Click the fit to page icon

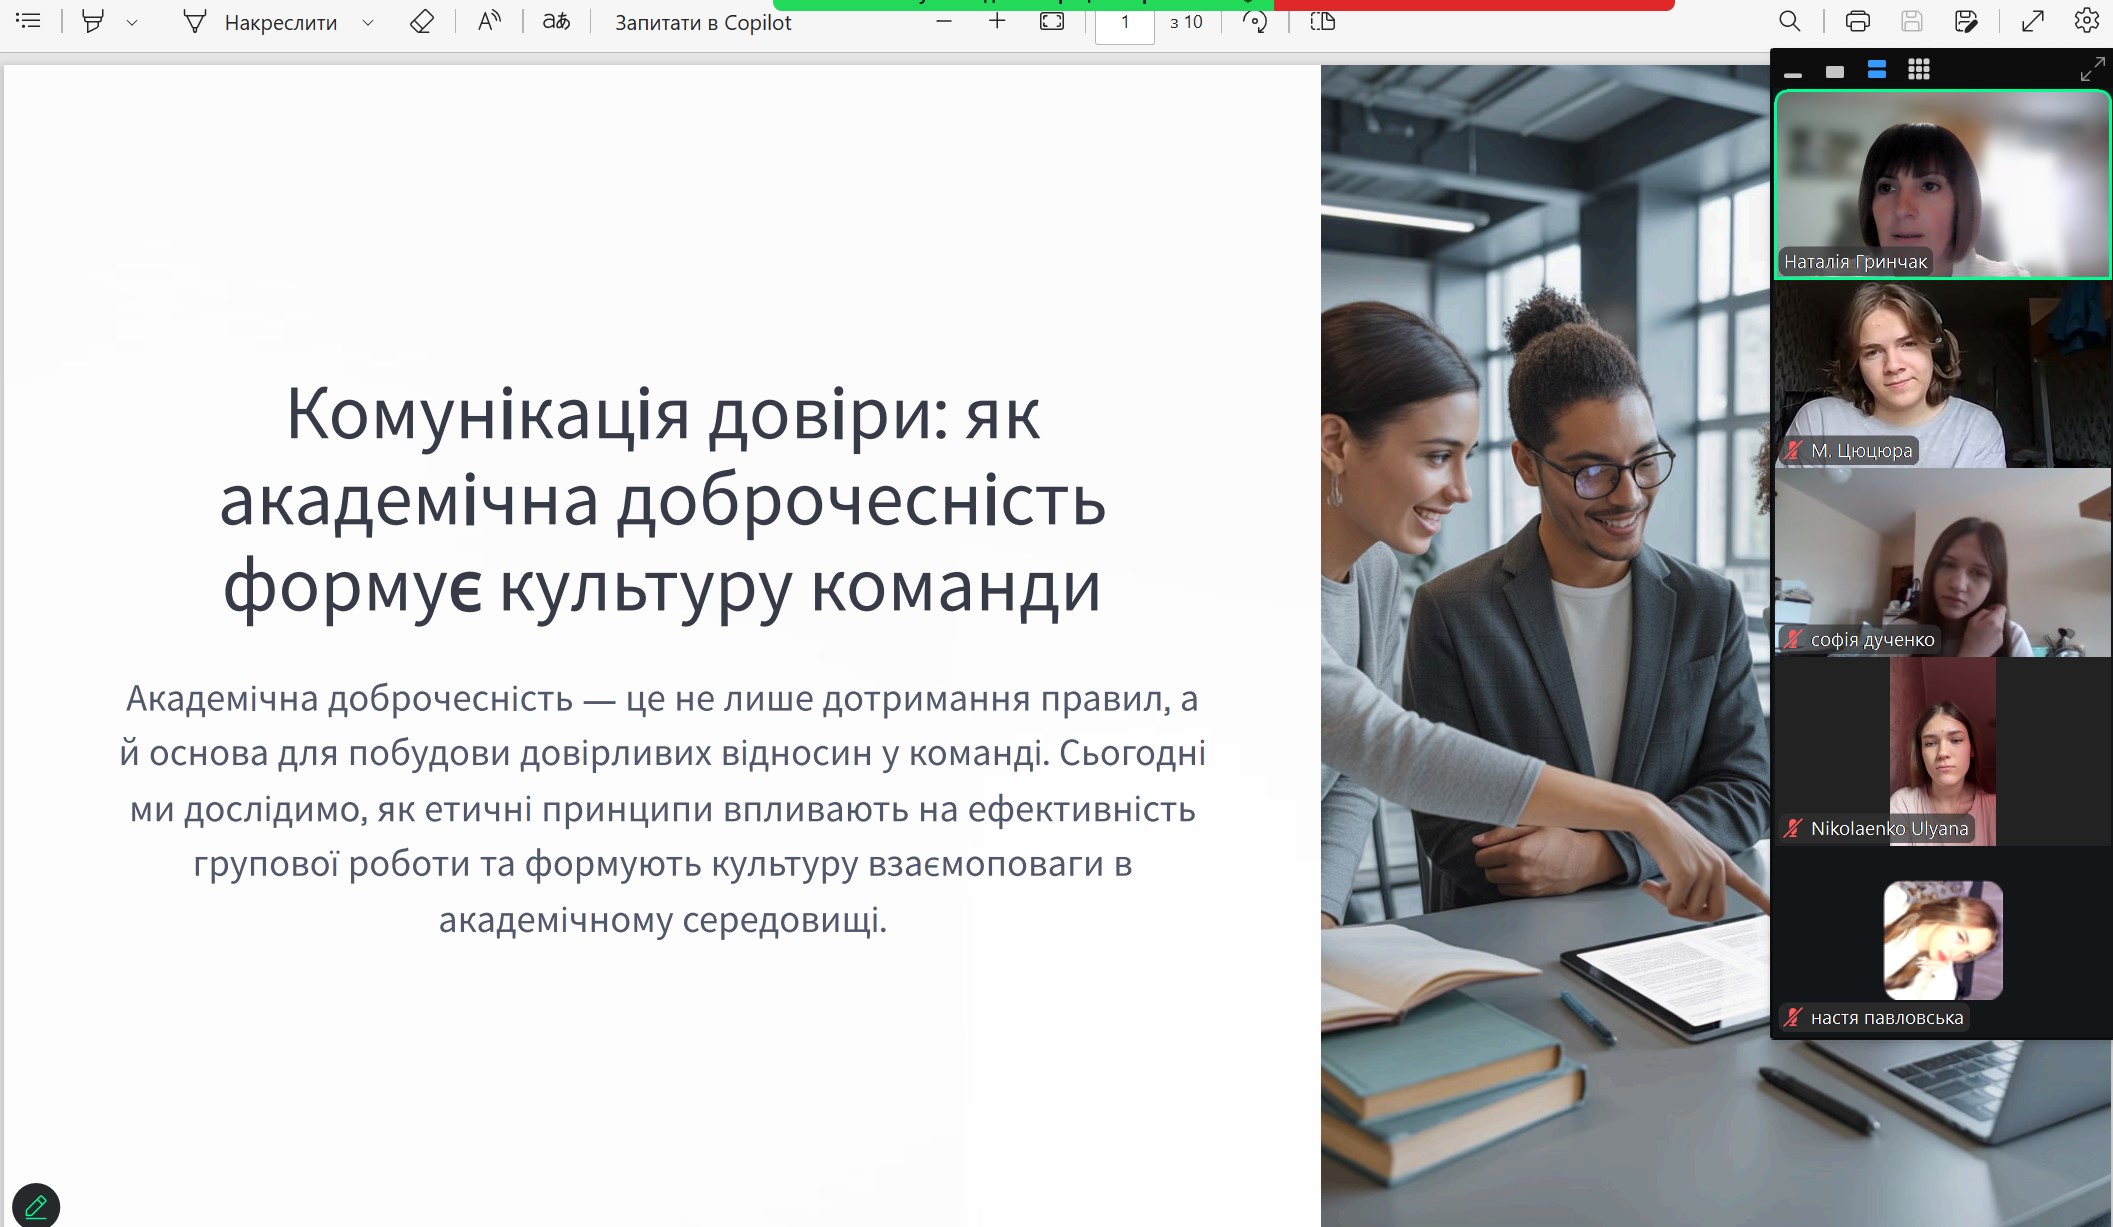(1052, 22)
